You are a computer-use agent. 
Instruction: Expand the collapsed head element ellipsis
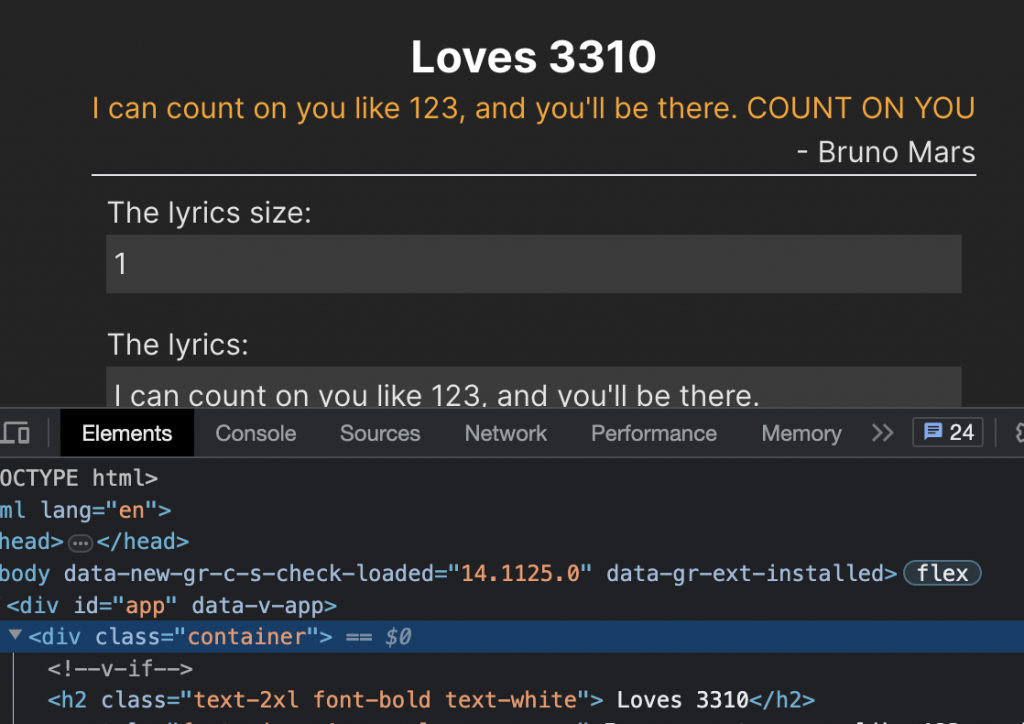[80, 543]
